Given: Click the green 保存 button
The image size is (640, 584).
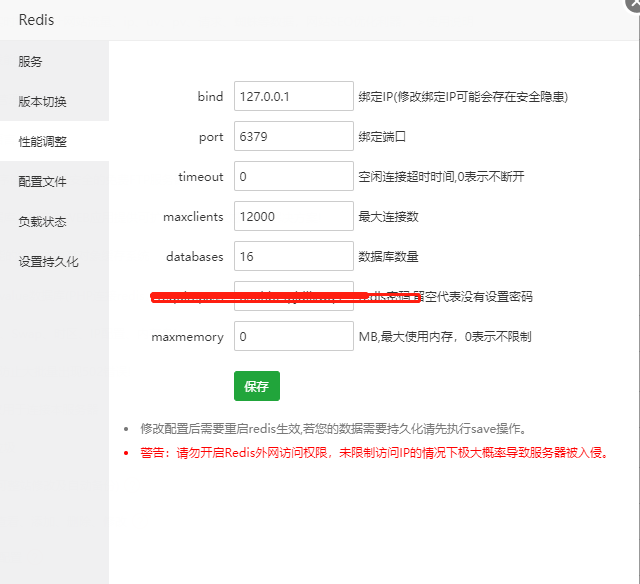Looking at the screenshot, I should 257,386.
